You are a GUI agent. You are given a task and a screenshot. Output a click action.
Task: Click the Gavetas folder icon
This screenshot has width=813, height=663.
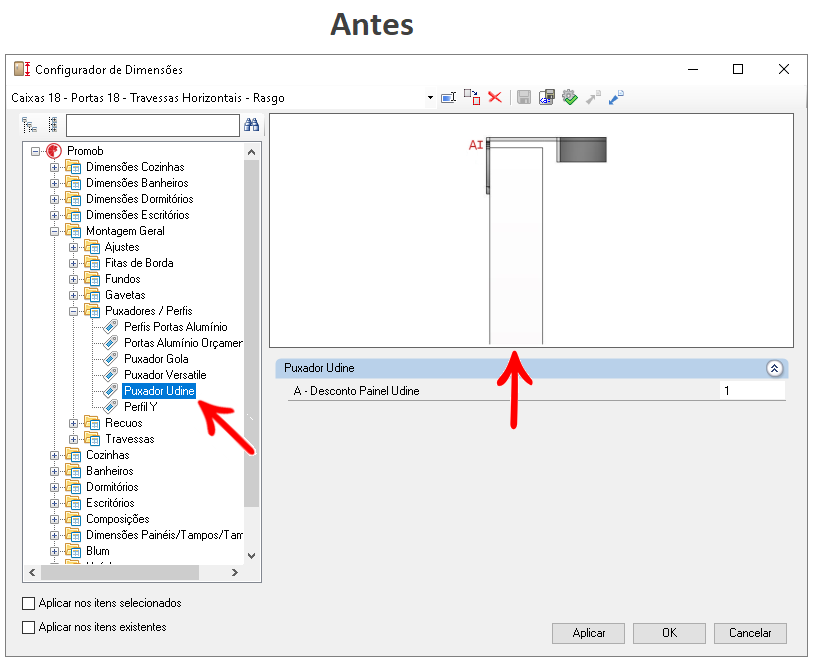click(92, 295)
